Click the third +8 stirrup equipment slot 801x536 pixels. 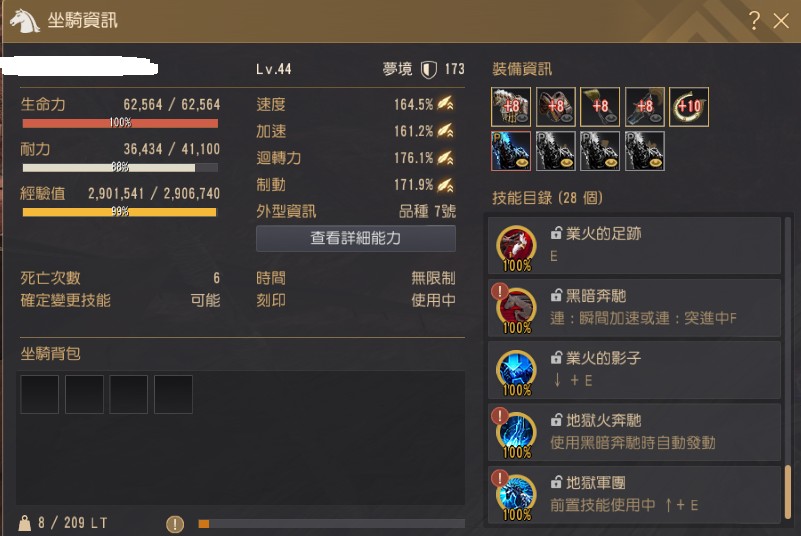click(x=600, y=107)
